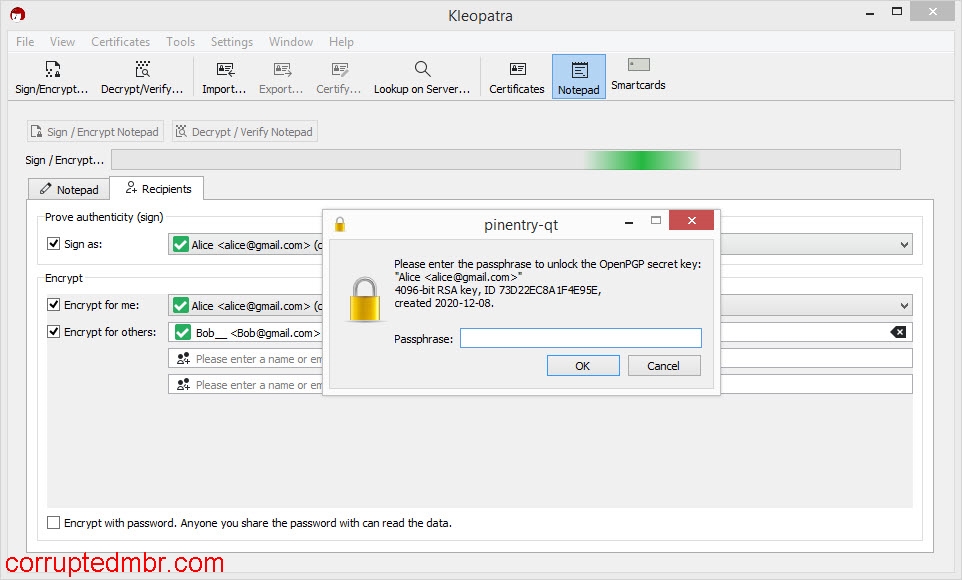Open the Settings menu
The height and width of the screenshot is (580, 962).
point(231,42)
